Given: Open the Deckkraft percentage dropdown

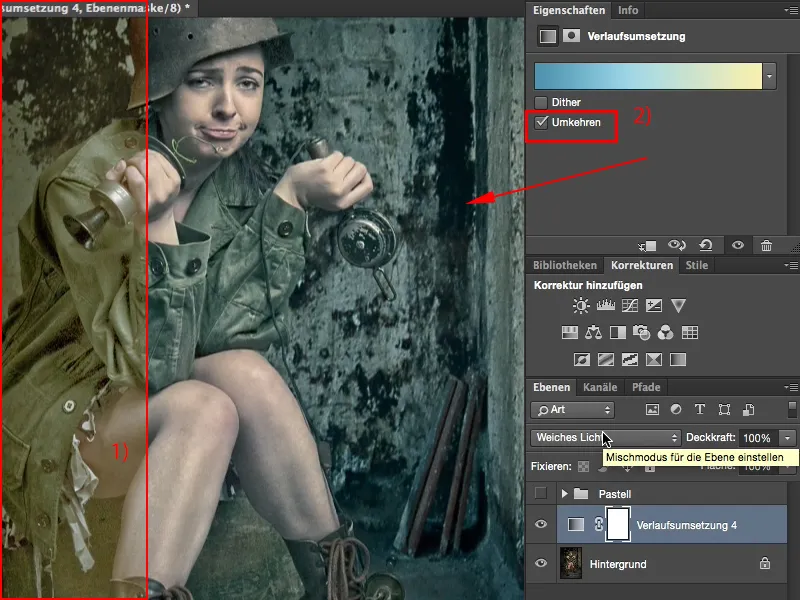Looking at the screenshot, I should [x=785, y=437].
